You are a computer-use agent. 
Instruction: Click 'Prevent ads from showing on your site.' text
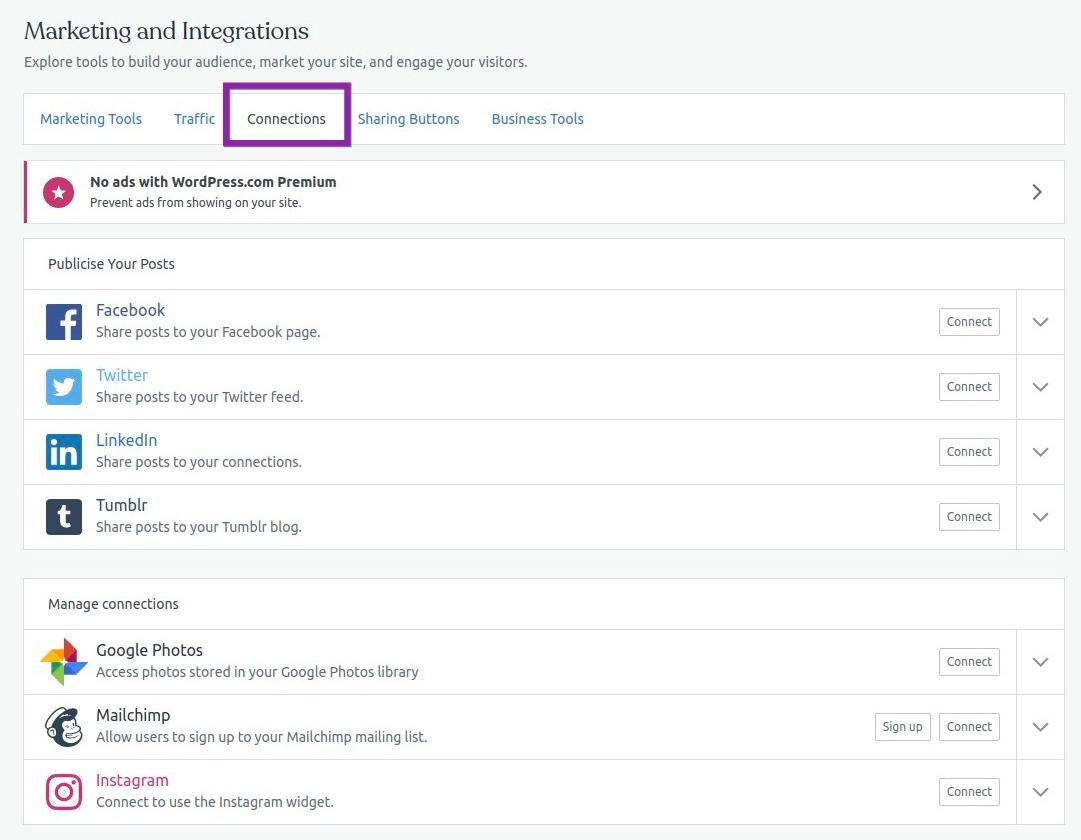click(196, 203)
